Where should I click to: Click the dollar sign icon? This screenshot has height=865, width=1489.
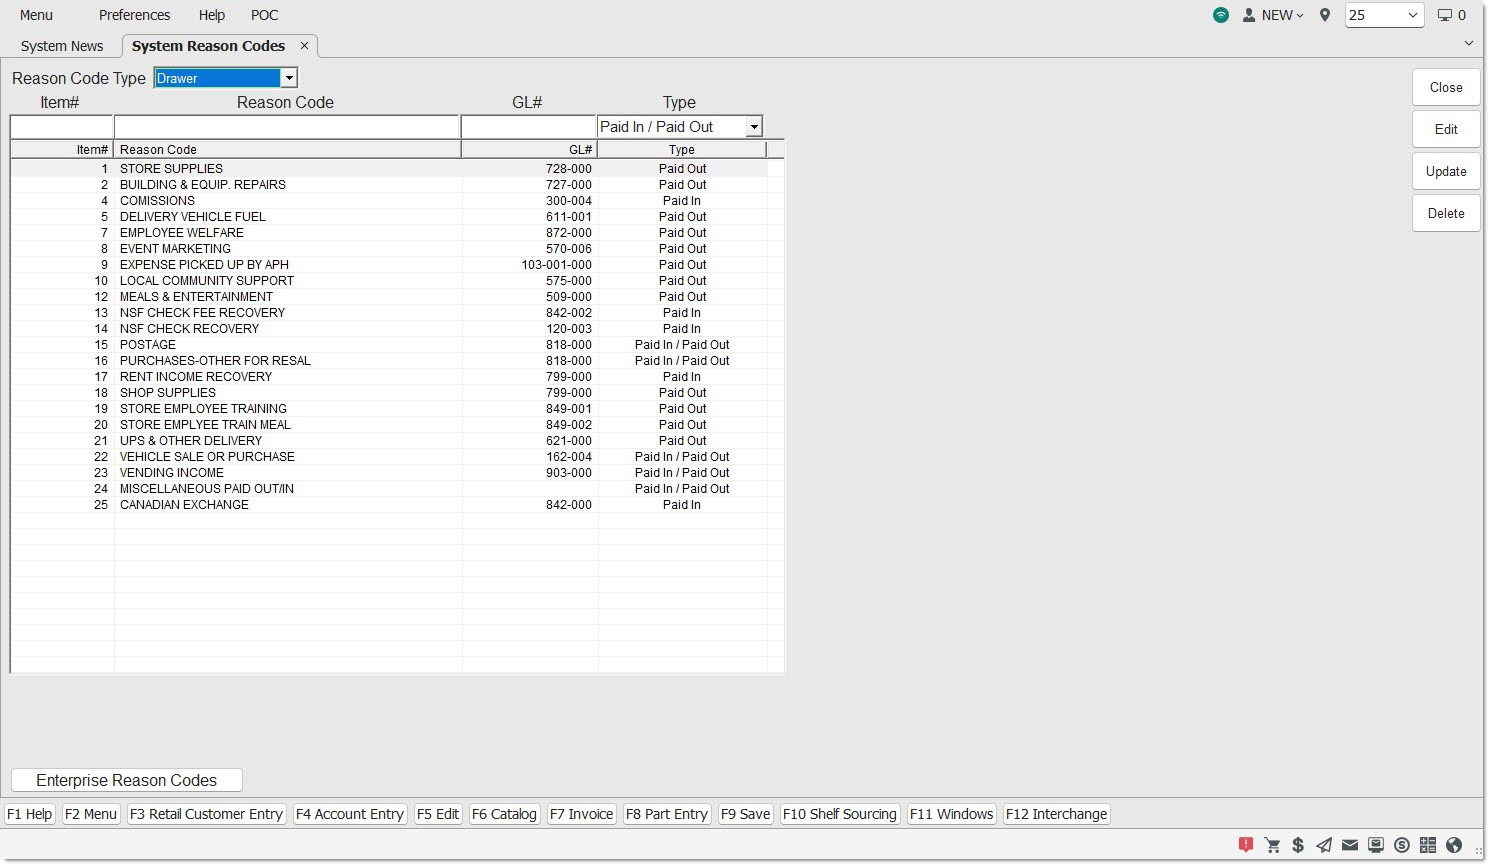[1298, 845]
